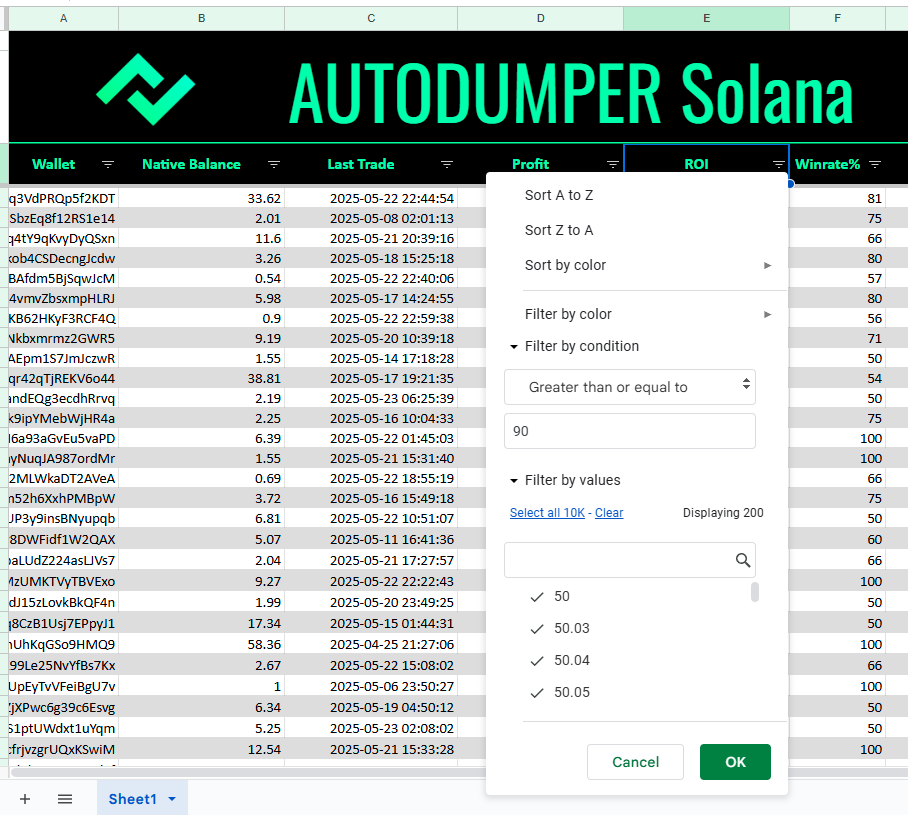Click the AutoDumper logo image
908x815 pixels.
[146, 89]
